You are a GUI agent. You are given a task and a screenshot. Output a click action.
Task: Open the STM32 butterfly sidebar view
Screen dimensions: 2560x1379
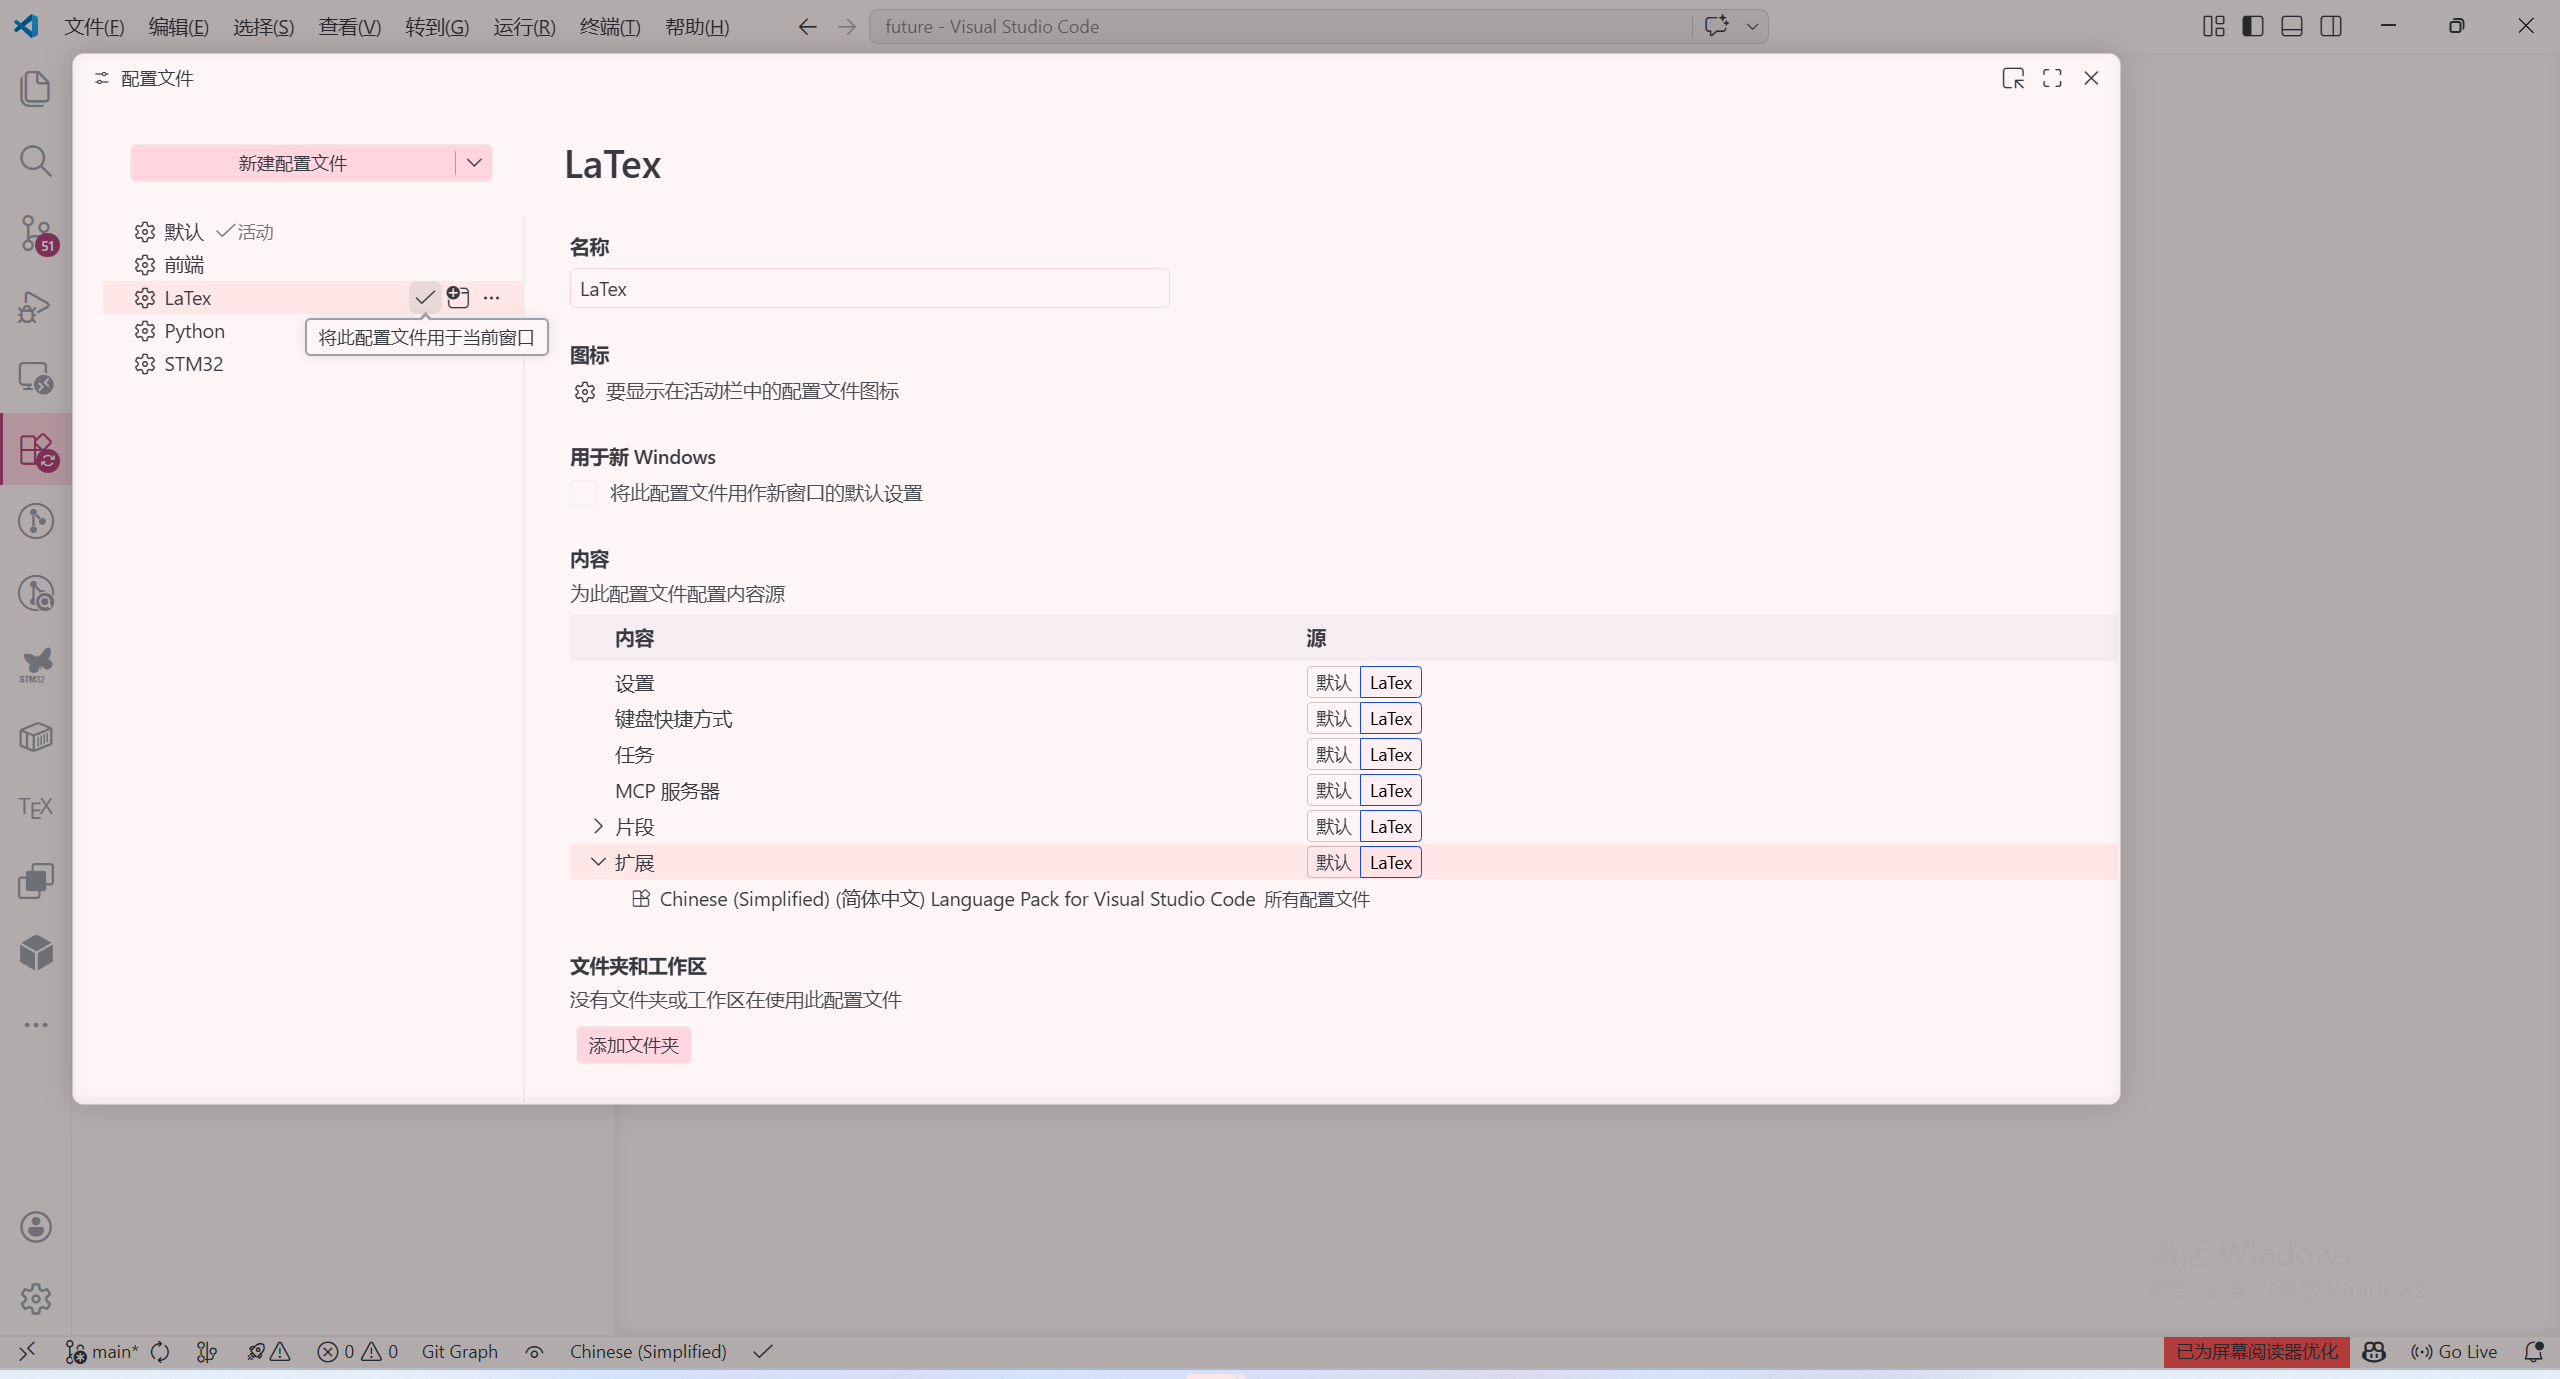click(x=36, y=664)
